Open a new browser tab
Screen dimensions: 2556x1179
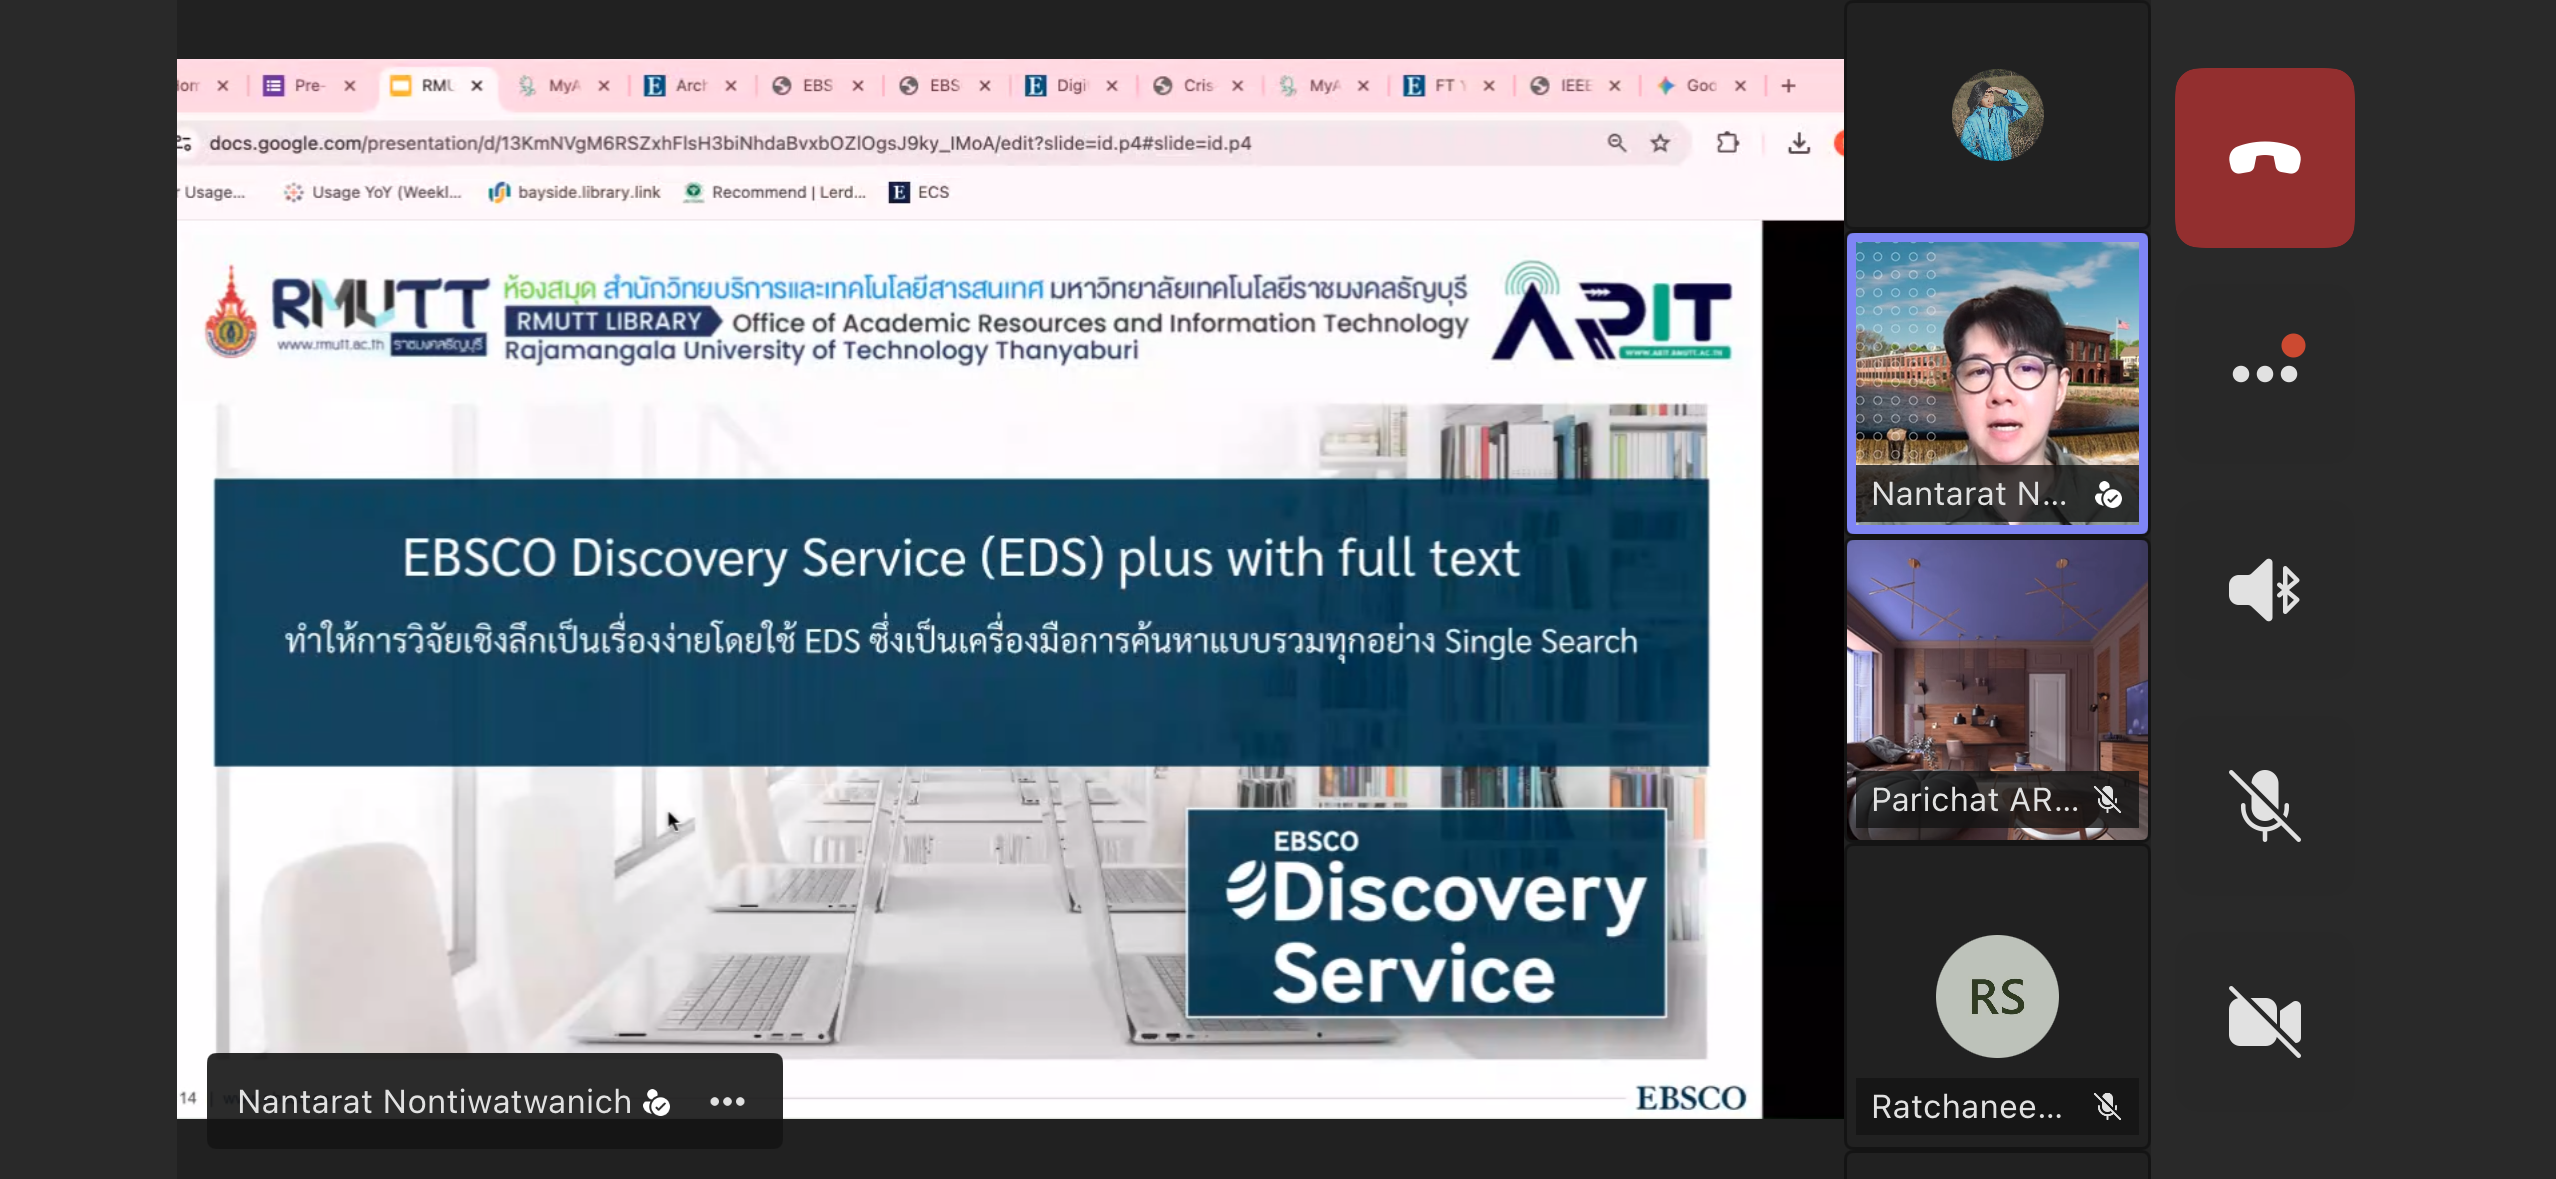tap(1788, 86)
